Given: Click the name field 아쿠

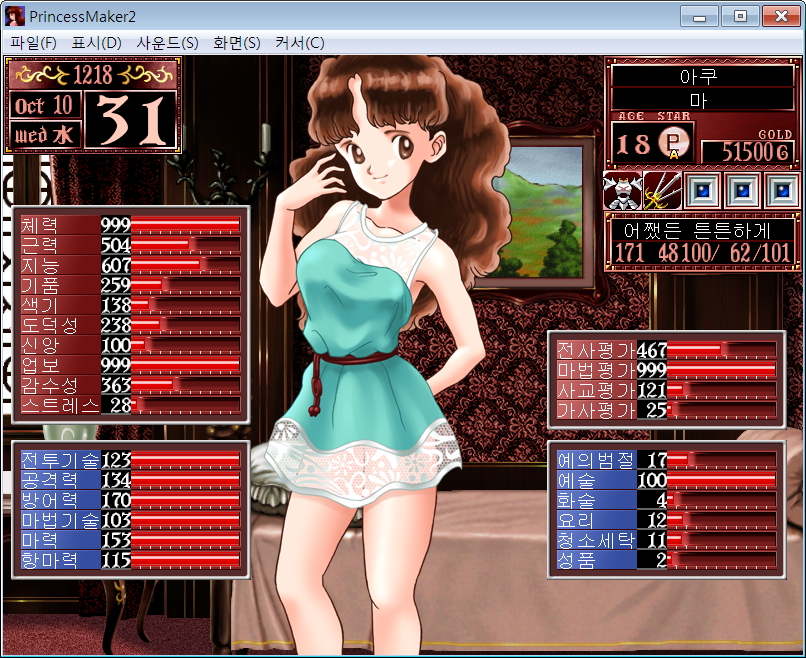Looking at the screenshot, I should [702, 77].
